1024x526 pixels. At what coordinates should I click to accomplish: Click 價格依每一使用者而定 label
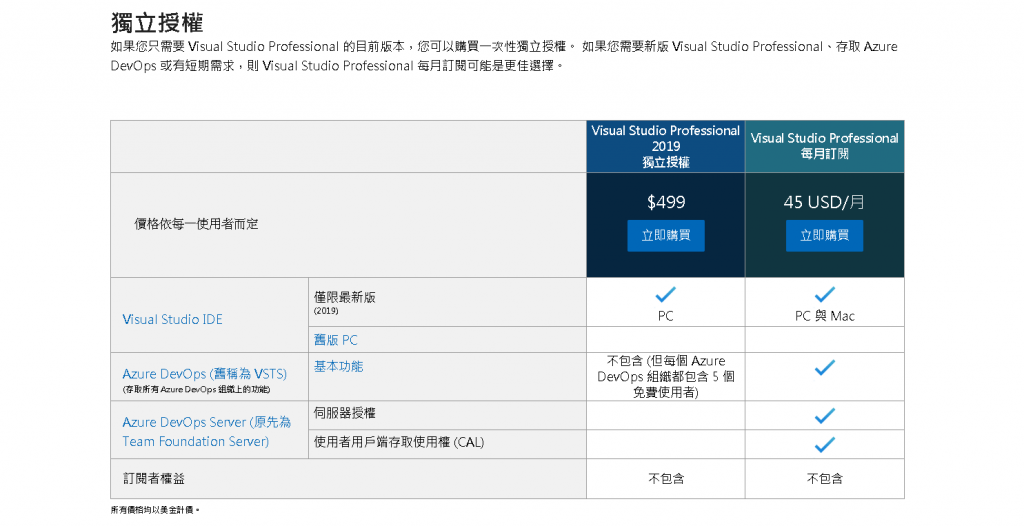coord(197,224)
